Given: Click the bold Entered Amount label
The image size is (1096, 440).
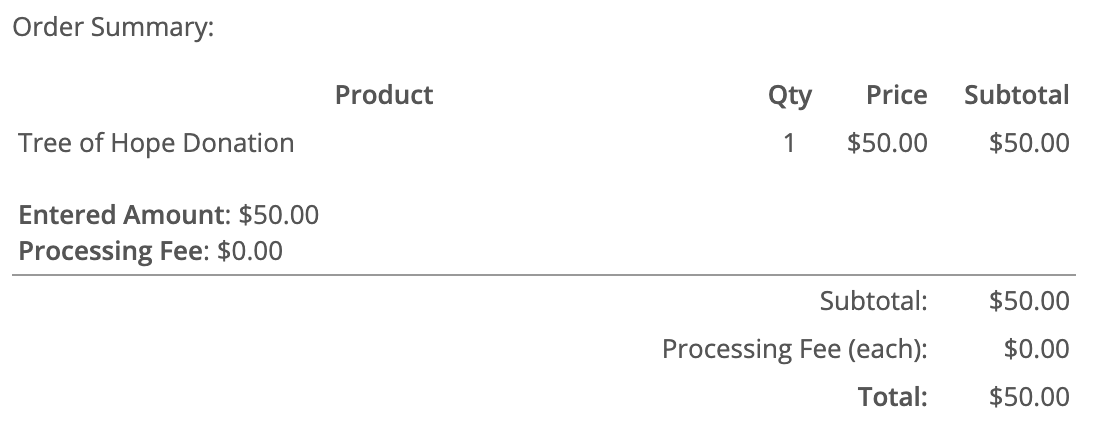Looking at the screenshot, I should 124,215.
